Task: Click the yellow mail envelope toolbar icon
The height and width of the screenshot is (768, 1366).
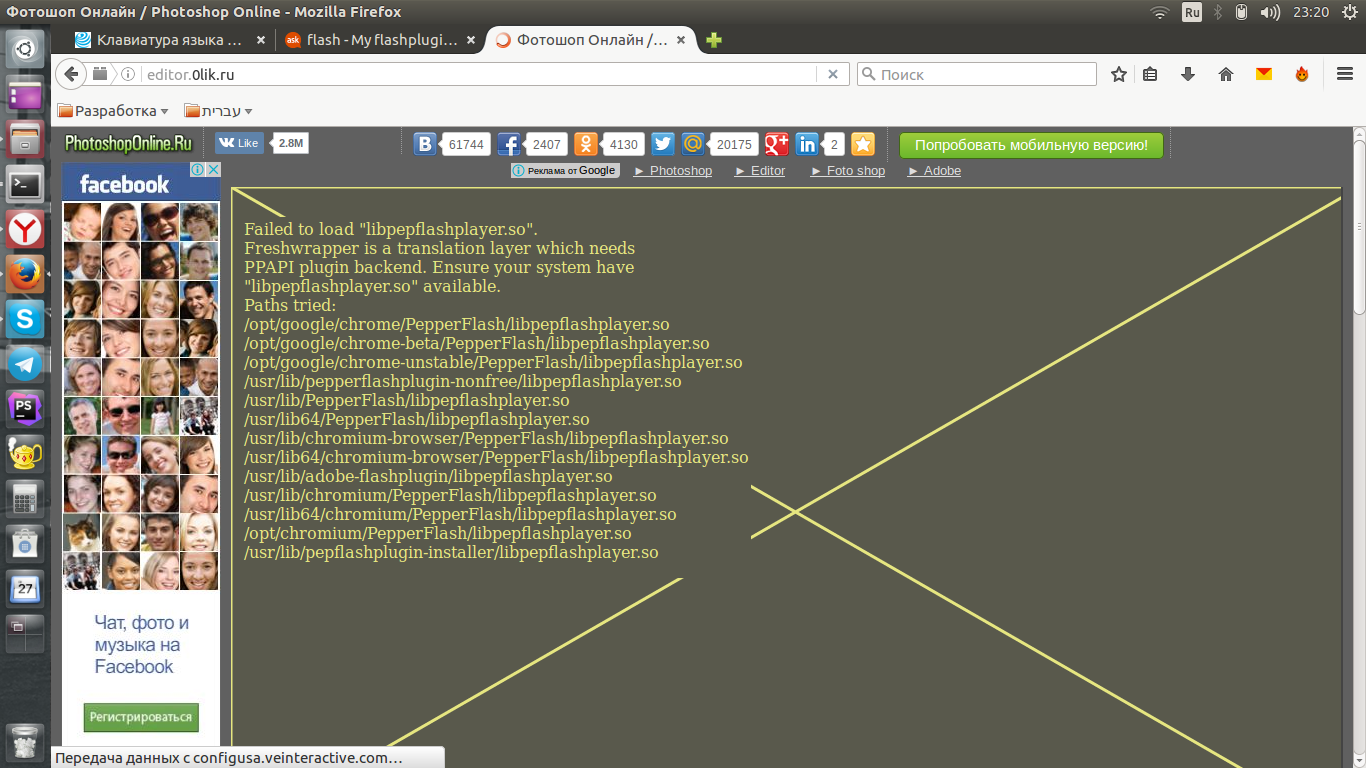Action: pyautogui.click(x=1264, y=74)
